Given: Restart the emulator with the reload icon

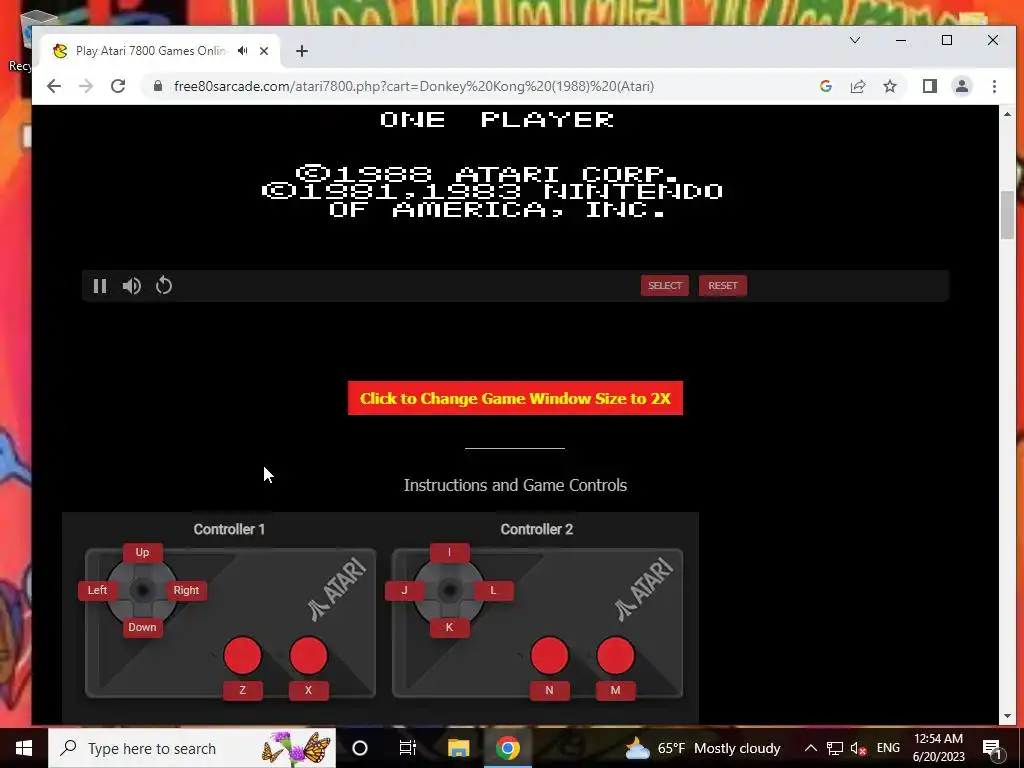Looking at the screenshot, I should coord(164,285).
